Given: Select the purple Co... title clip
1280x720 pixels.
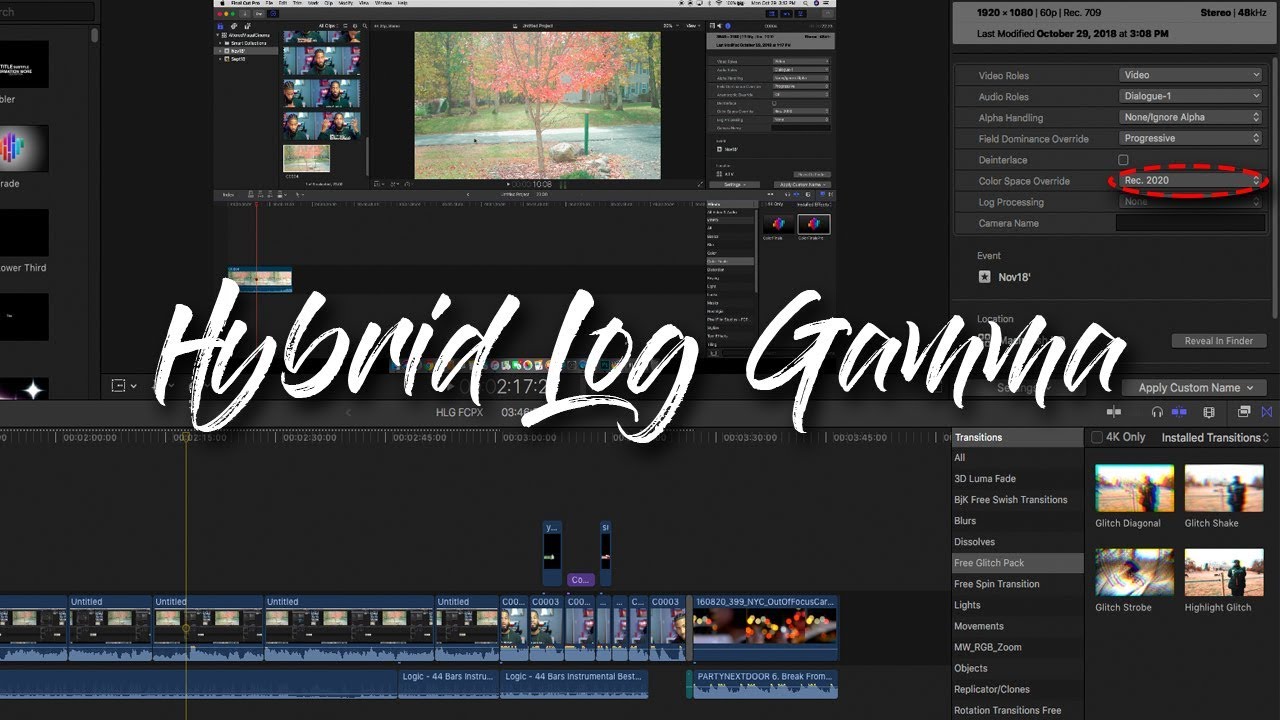Looking at the screenshot, I should 580,579.
